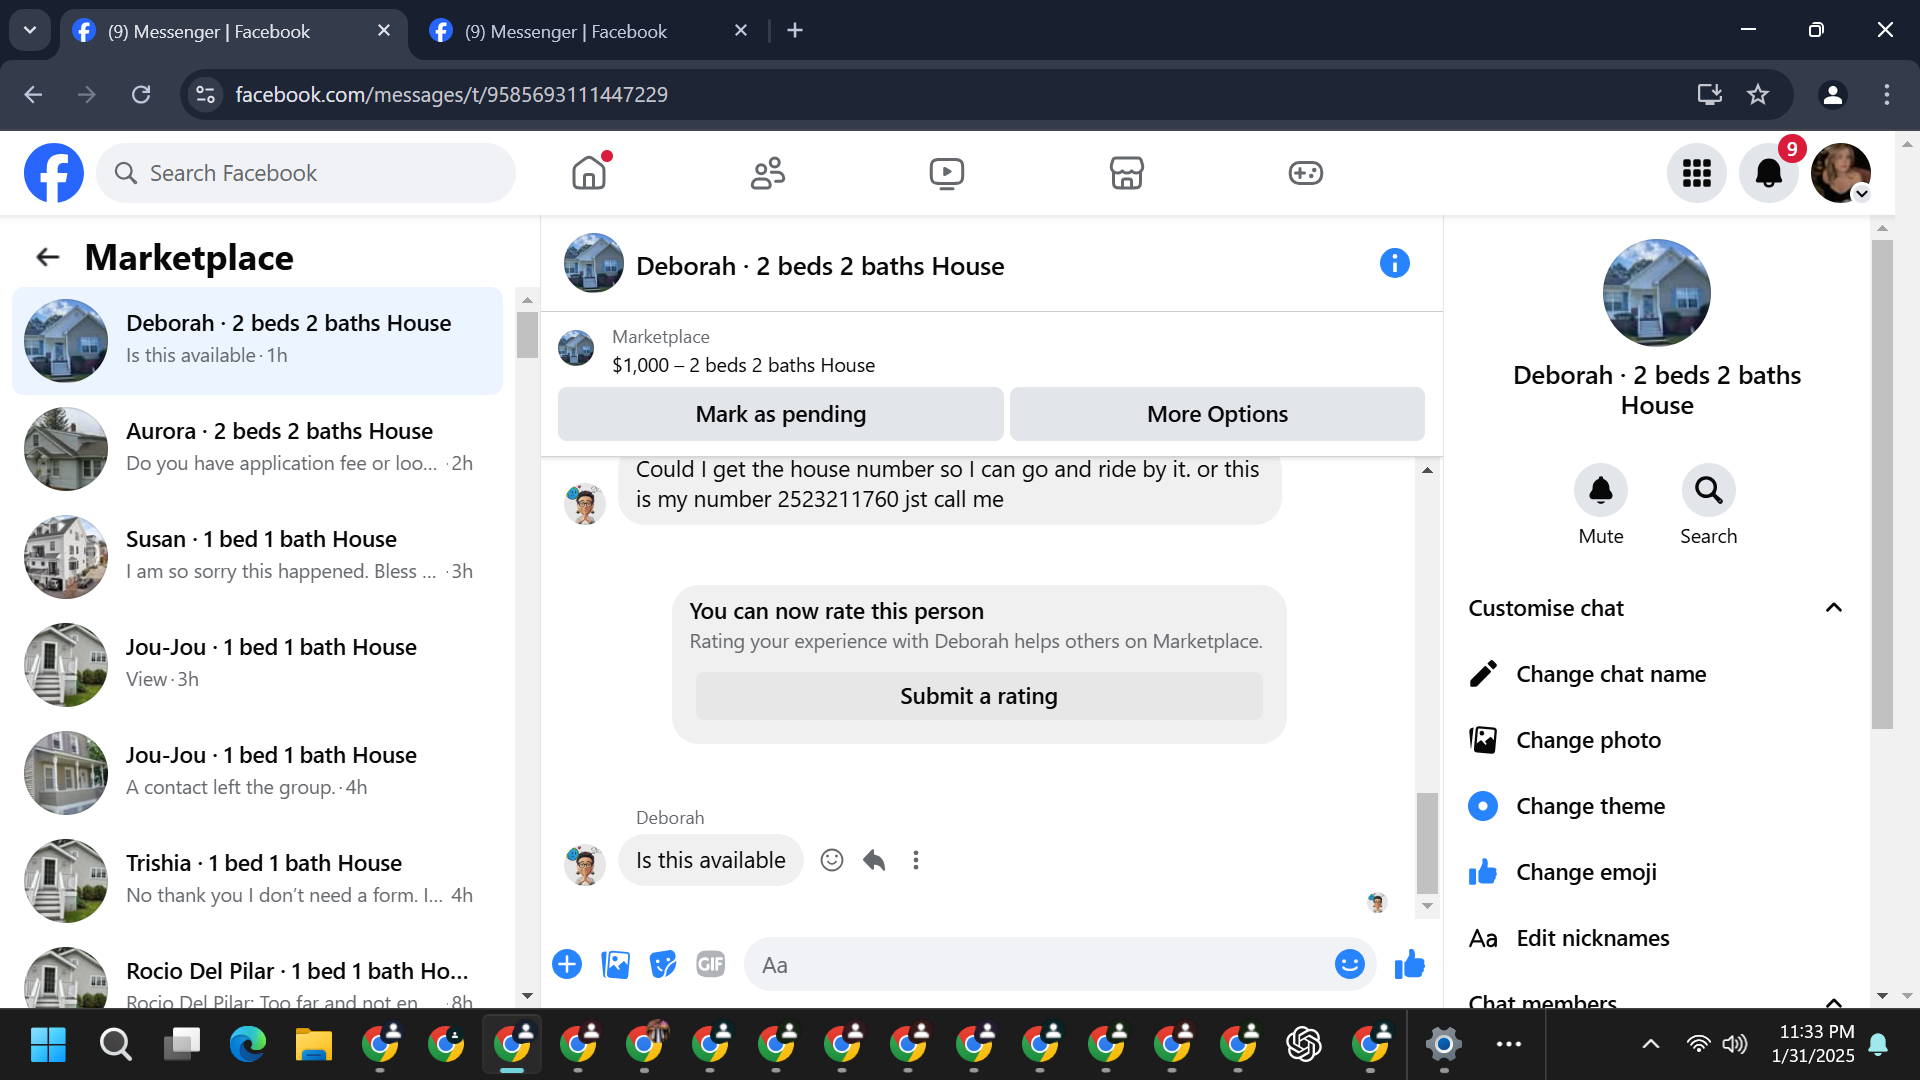Viewport: 1920px width, 1080px height.
Task: Click the back arrow beside Marketplace heading
Action: point(48,257)
